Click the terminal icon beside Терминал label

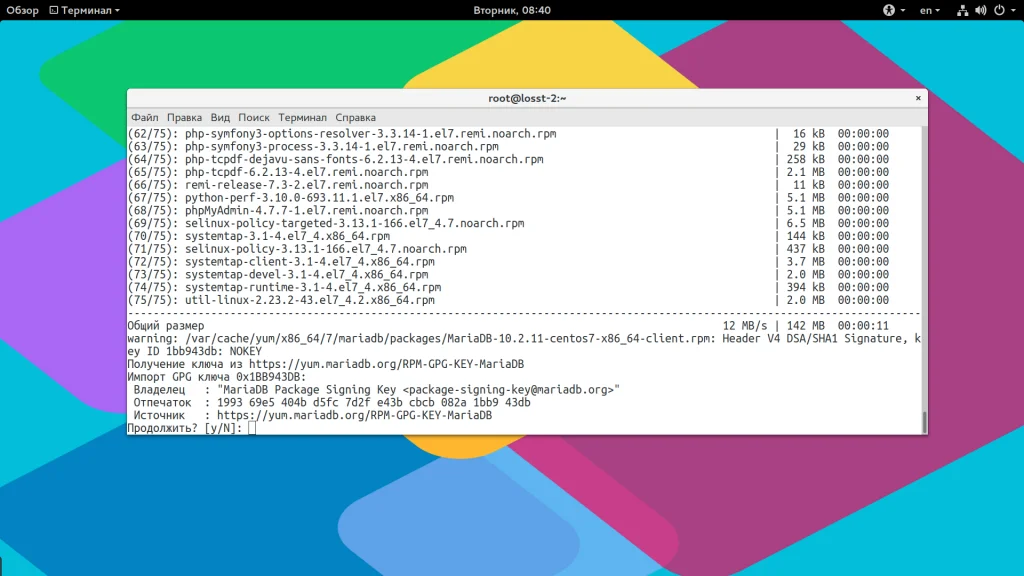(x=54, y=10)
